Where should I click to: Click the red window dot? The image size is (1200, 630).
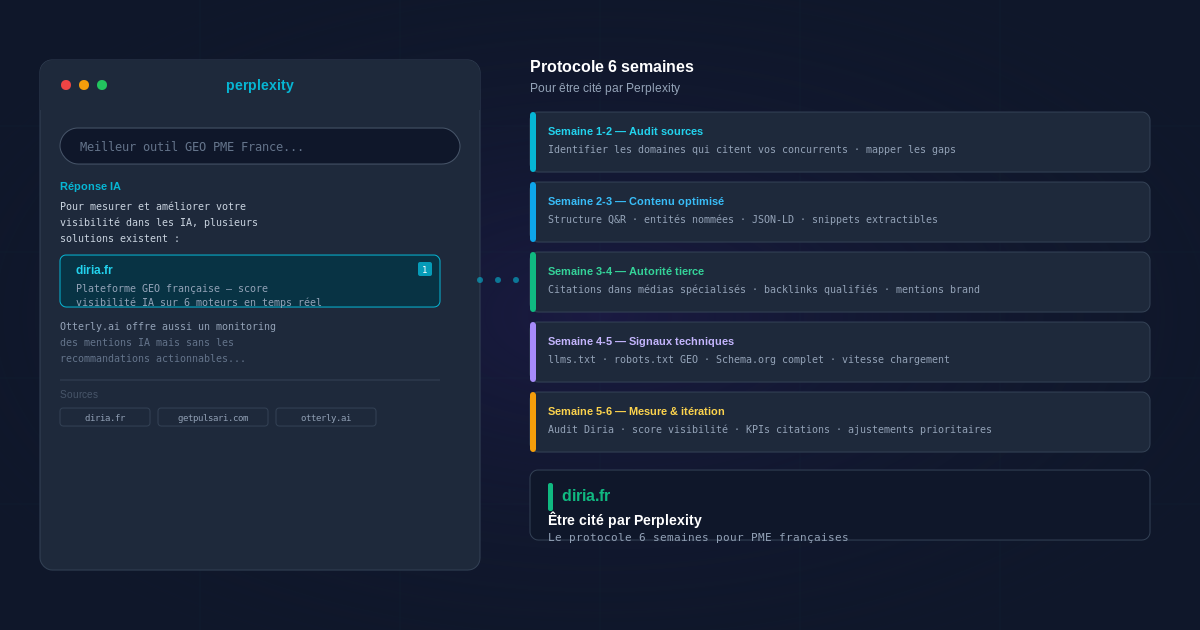[66, 85]
